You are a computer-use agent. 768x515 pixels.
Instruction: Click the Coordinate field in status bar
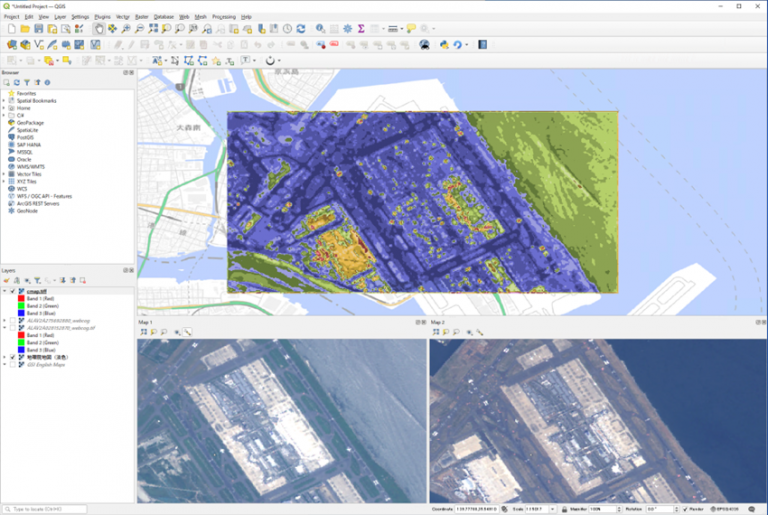point(477,509)
